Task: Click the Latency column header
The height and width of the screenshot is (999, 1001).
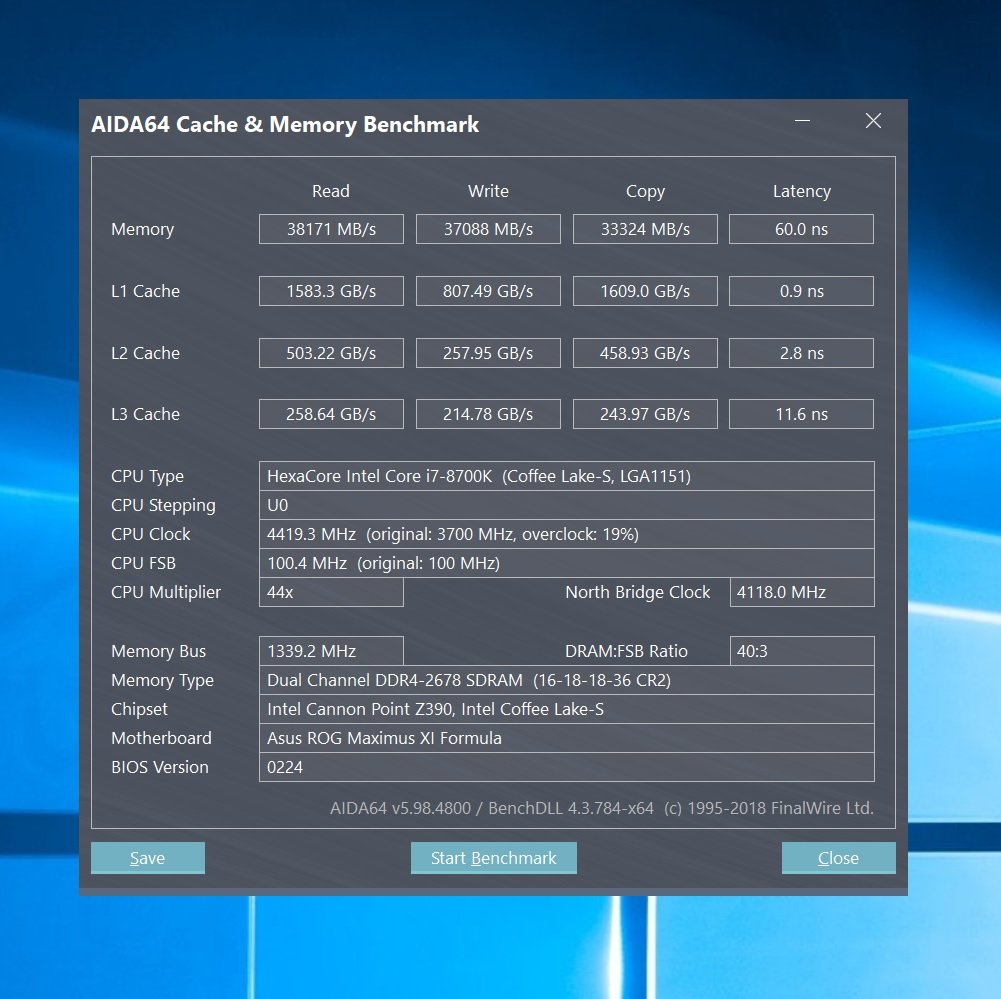Action: (802, 192)
